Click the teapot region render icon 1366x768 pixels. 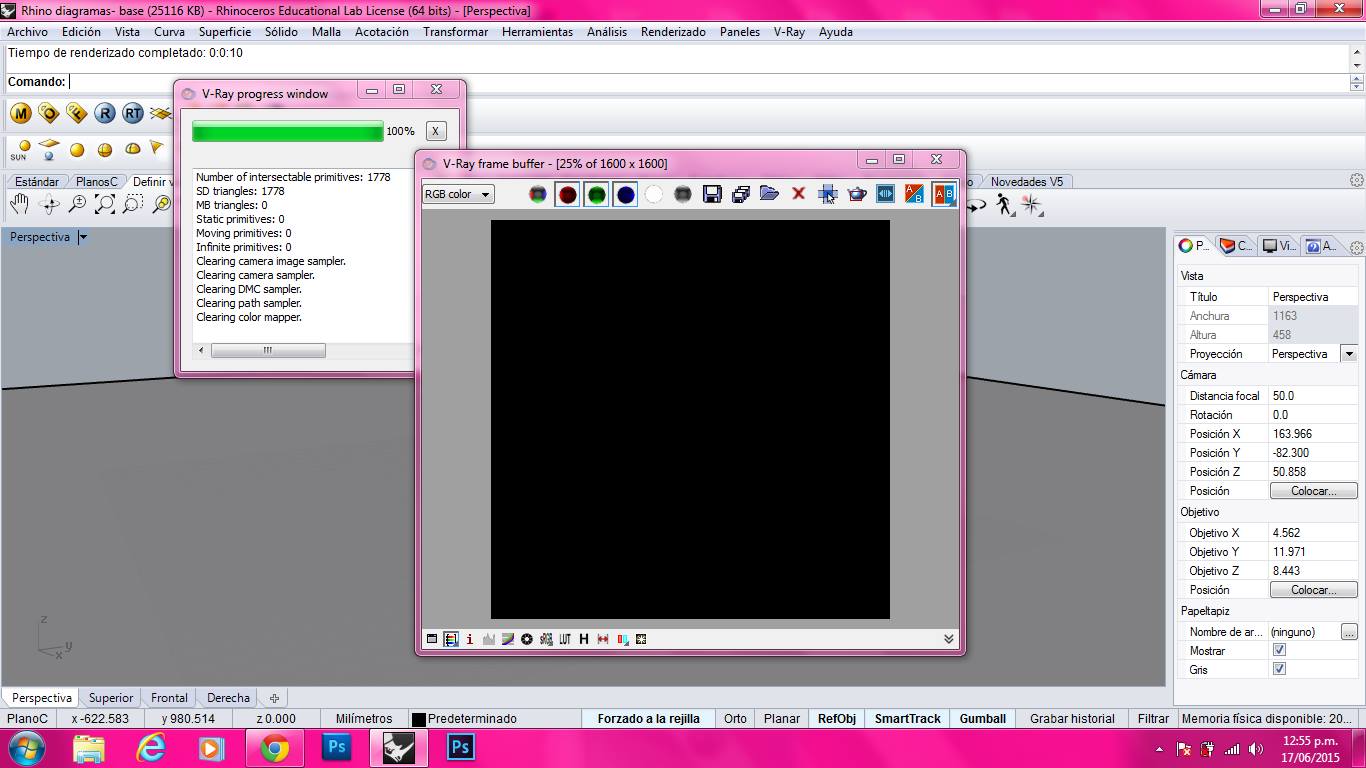point(857,194)
